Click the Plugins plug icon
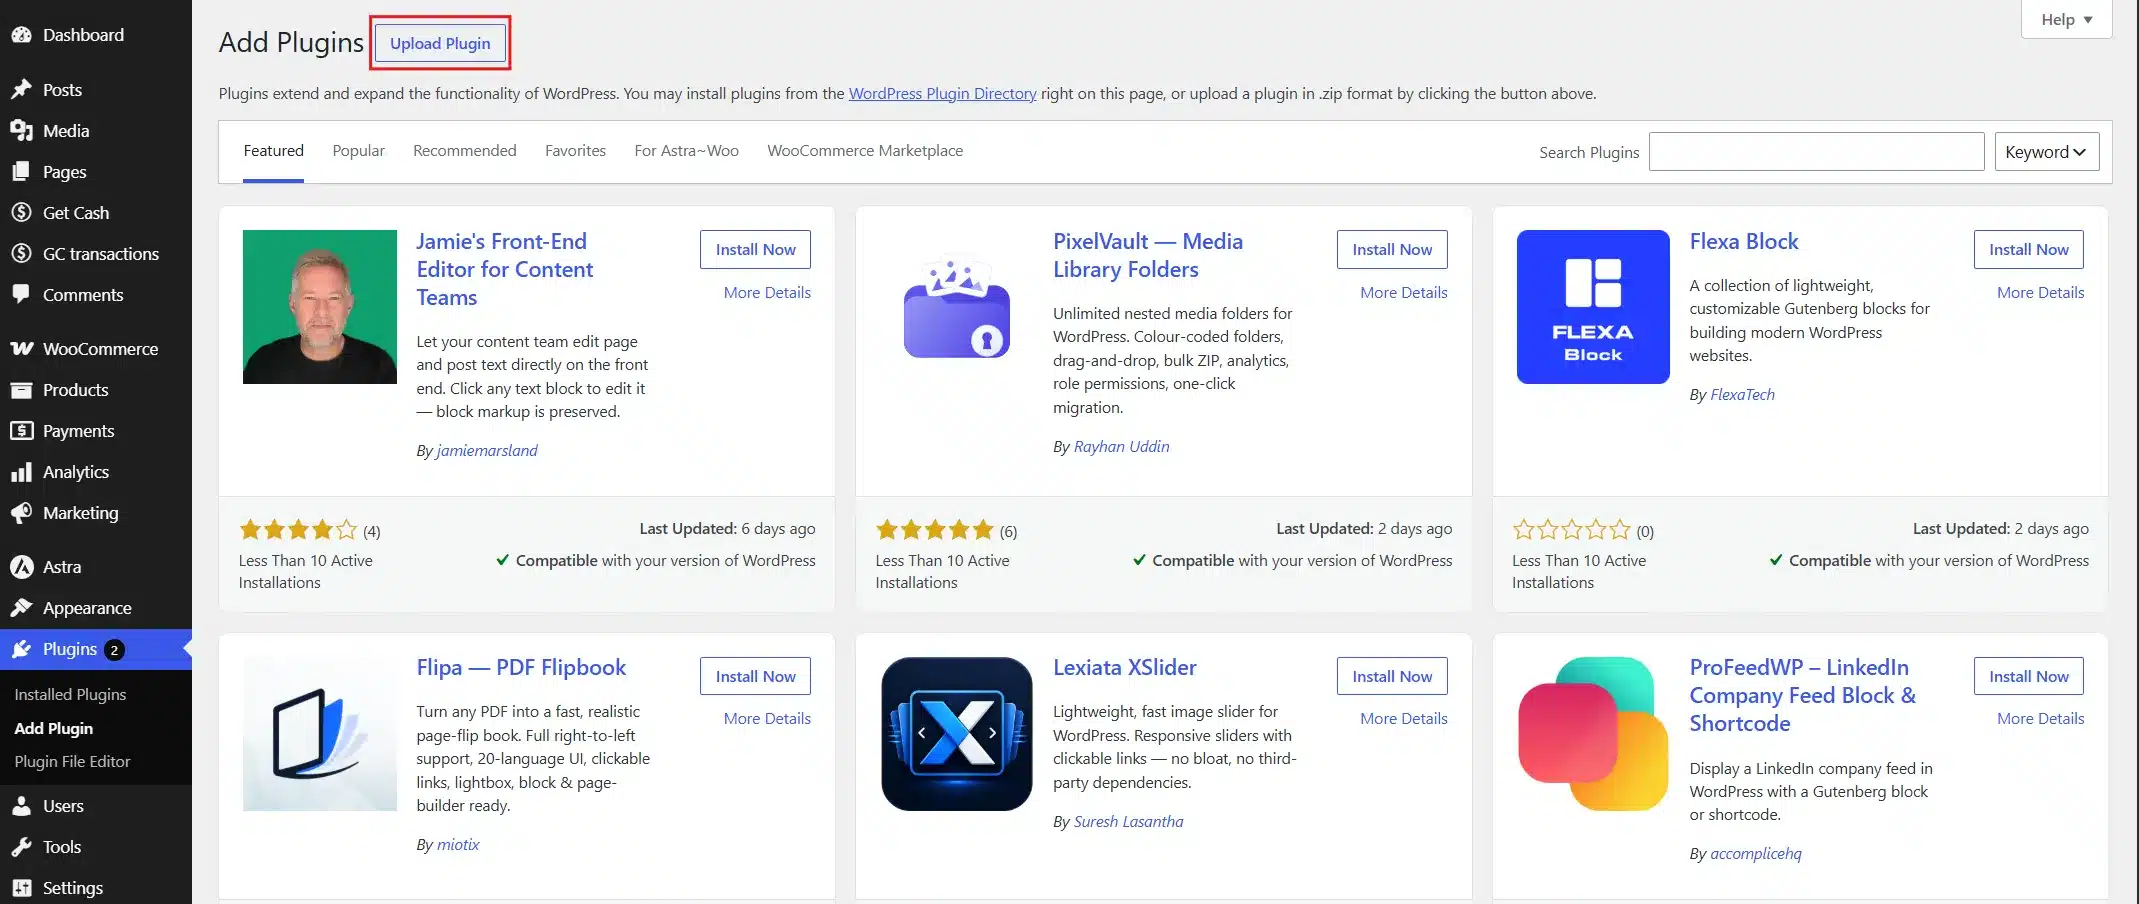 pos(21,650)
